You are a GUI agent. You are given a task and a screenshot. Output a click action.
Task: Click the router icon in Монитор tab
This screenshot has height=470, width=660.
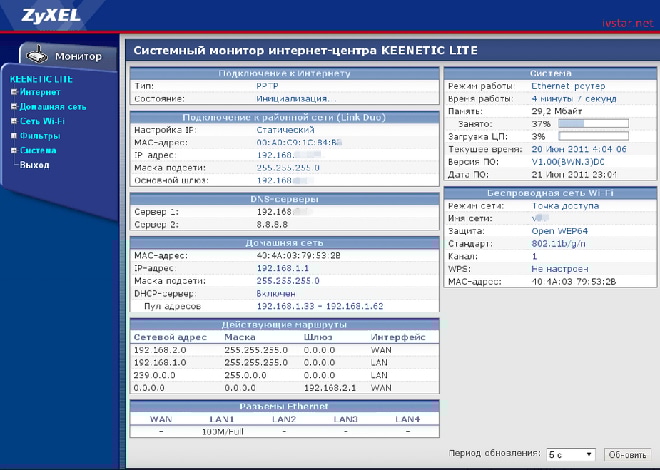(37, 55)
